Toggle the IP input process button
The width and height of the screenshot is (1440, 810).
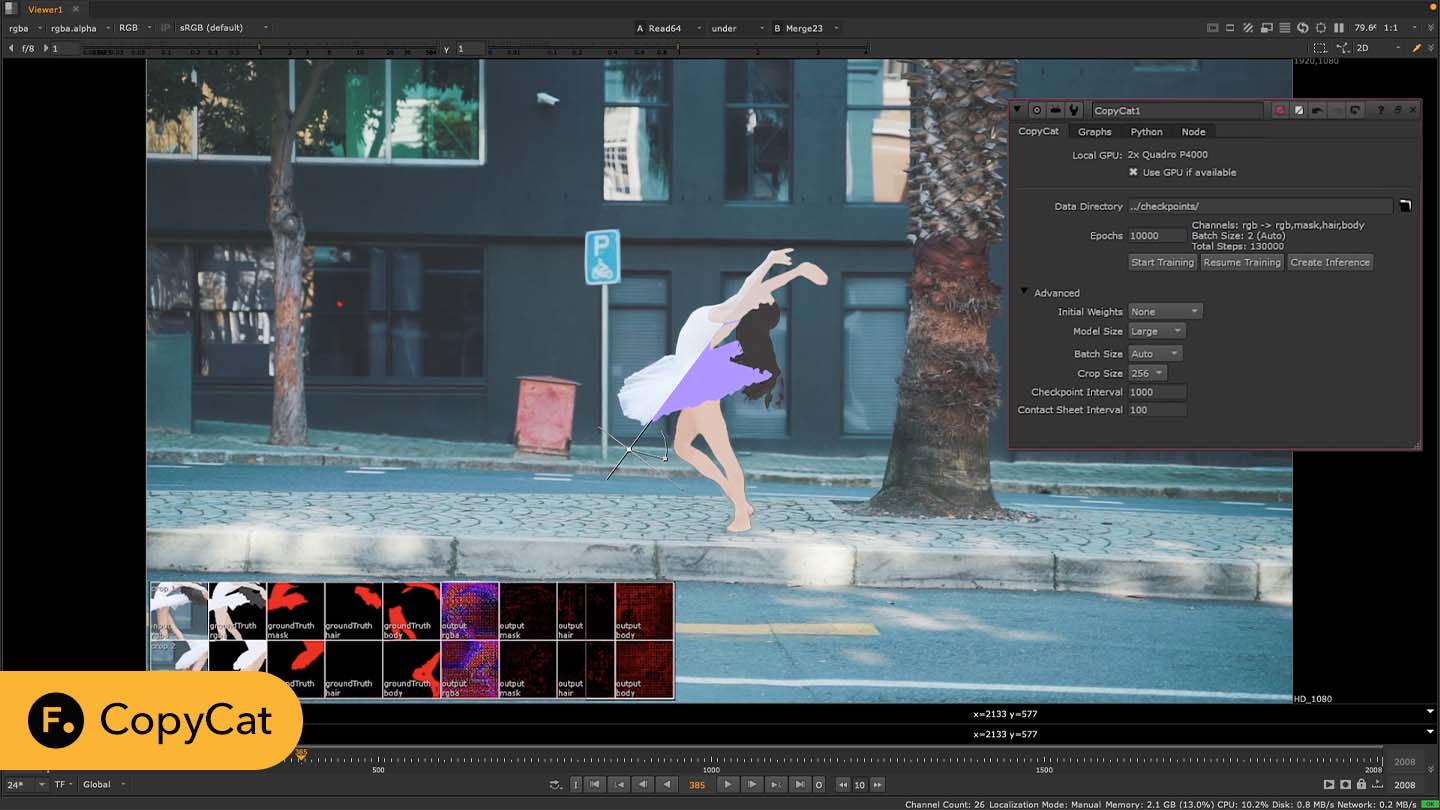click(165, 28)
